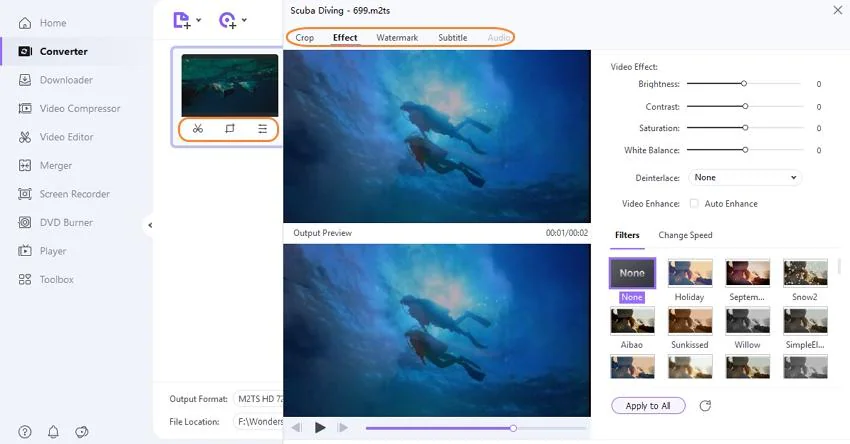
Task: Select the Filters tab
Action: [627, 235]
